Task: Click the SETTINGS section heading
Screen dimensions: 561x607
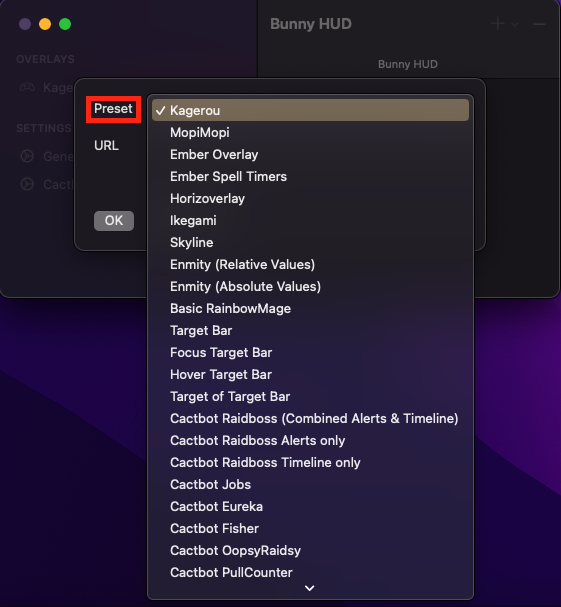Action: (x=44, y=128)
